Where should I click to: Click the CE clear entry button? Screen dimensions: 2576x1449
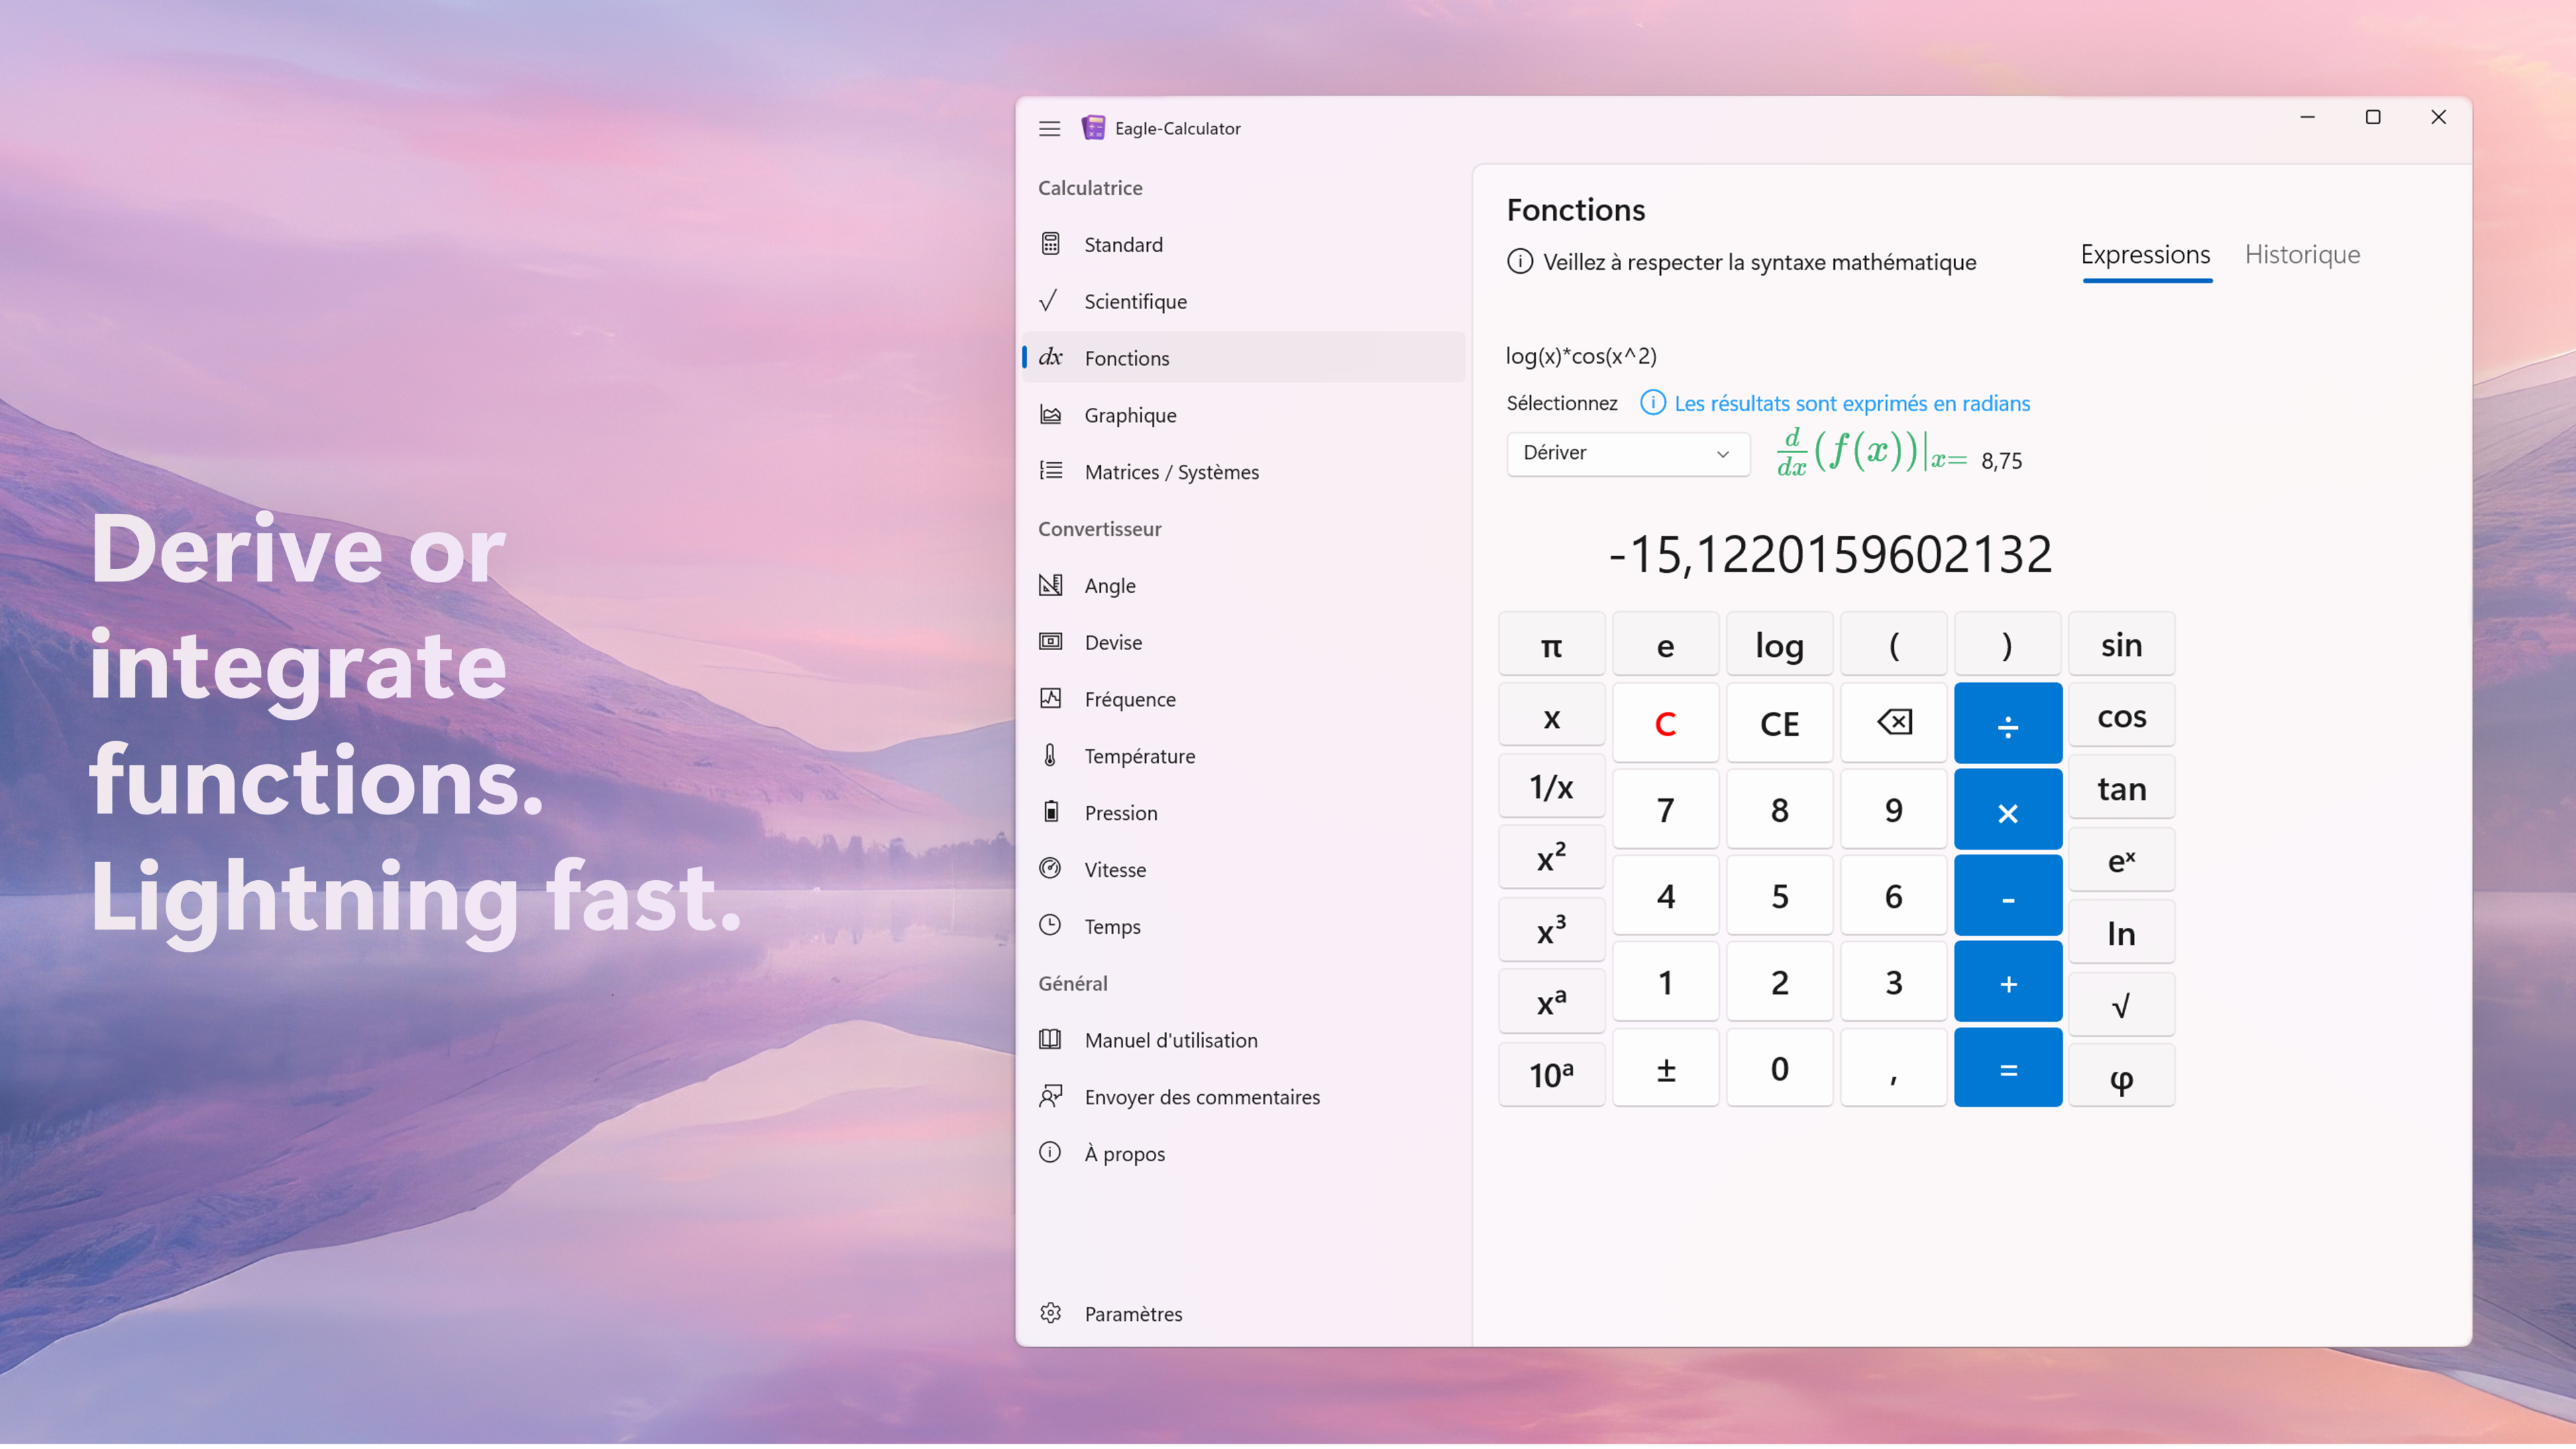[1779, 723]
